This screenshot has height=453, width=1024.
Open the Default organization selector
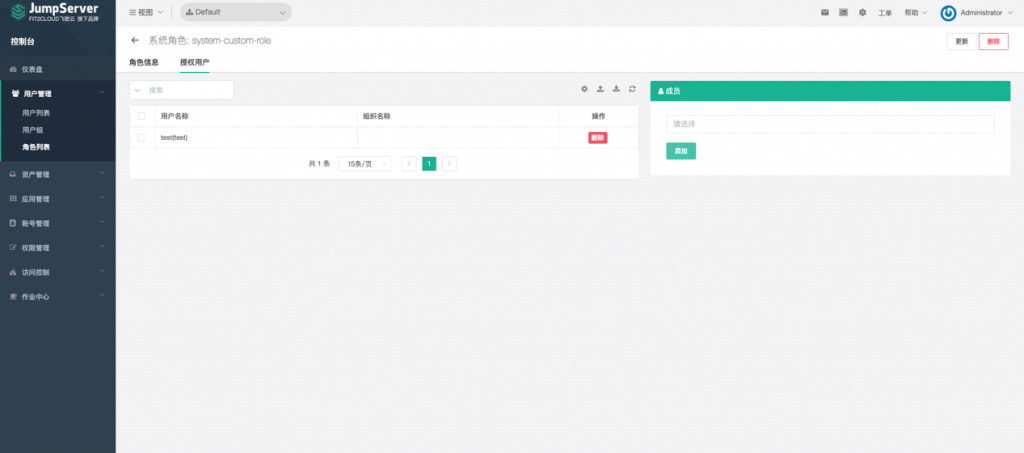236,12
